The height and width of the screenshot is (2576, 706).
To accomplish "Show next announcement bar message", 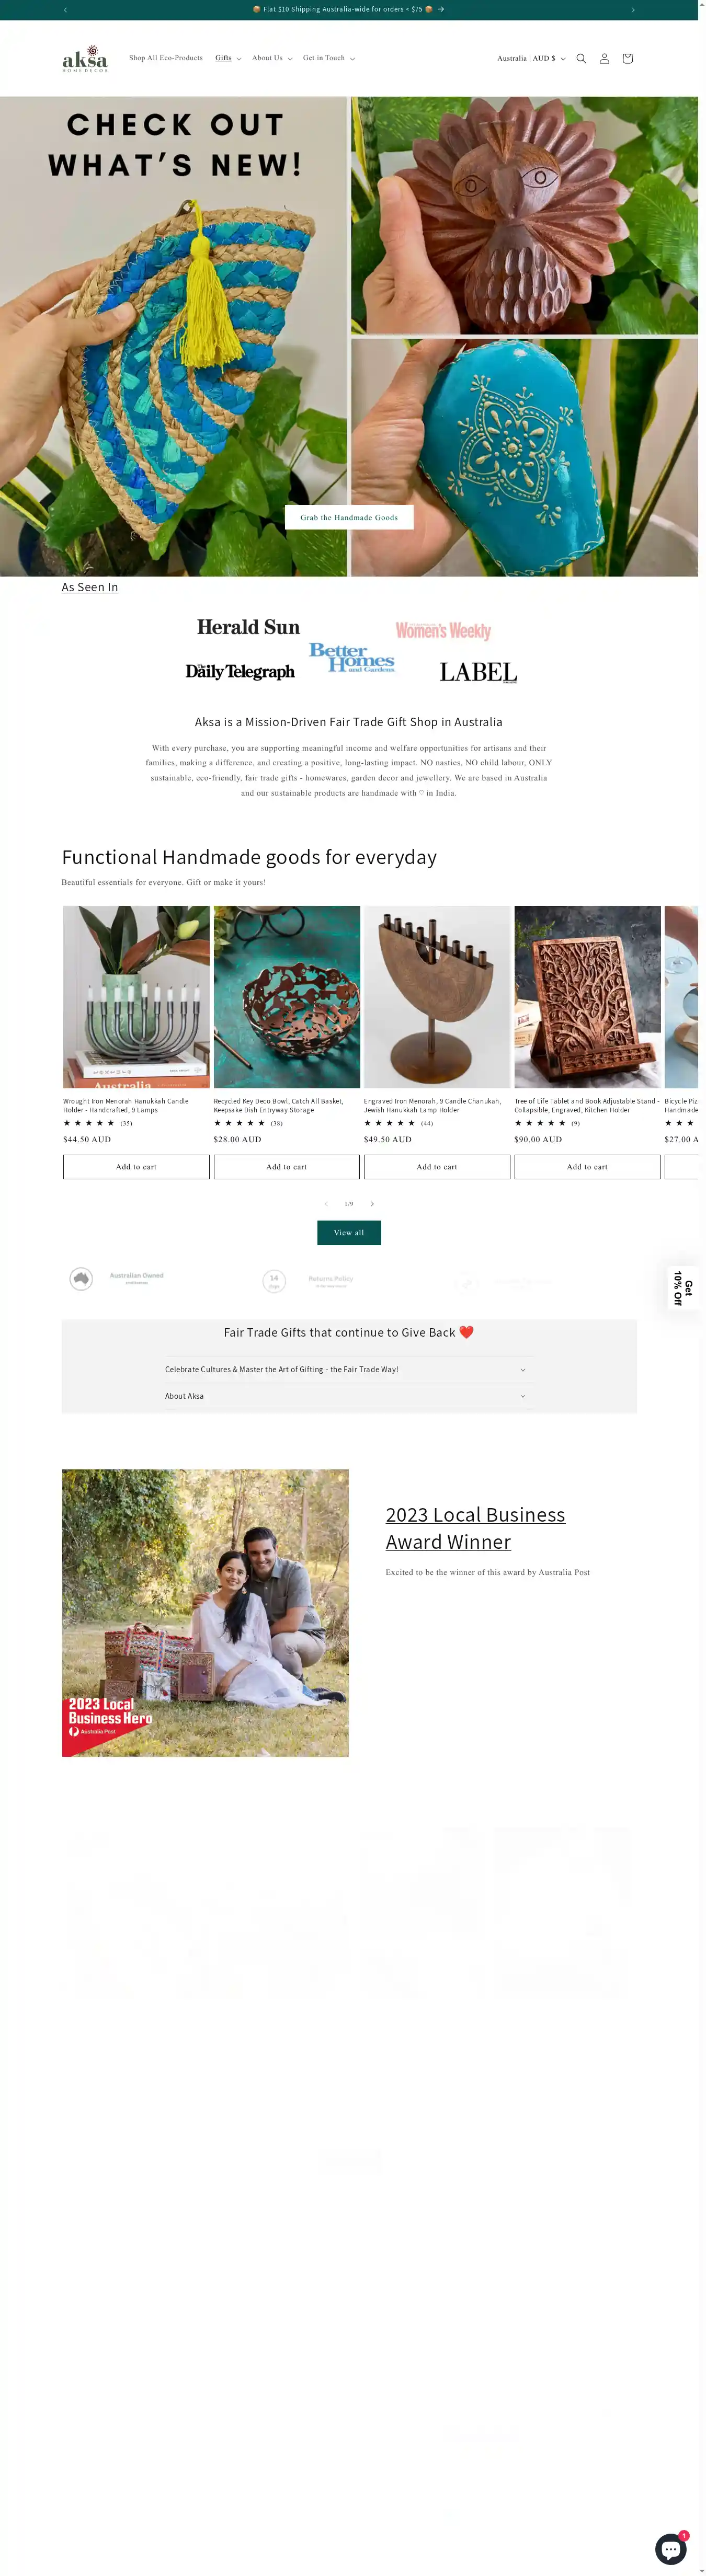I will click(633, 10).
